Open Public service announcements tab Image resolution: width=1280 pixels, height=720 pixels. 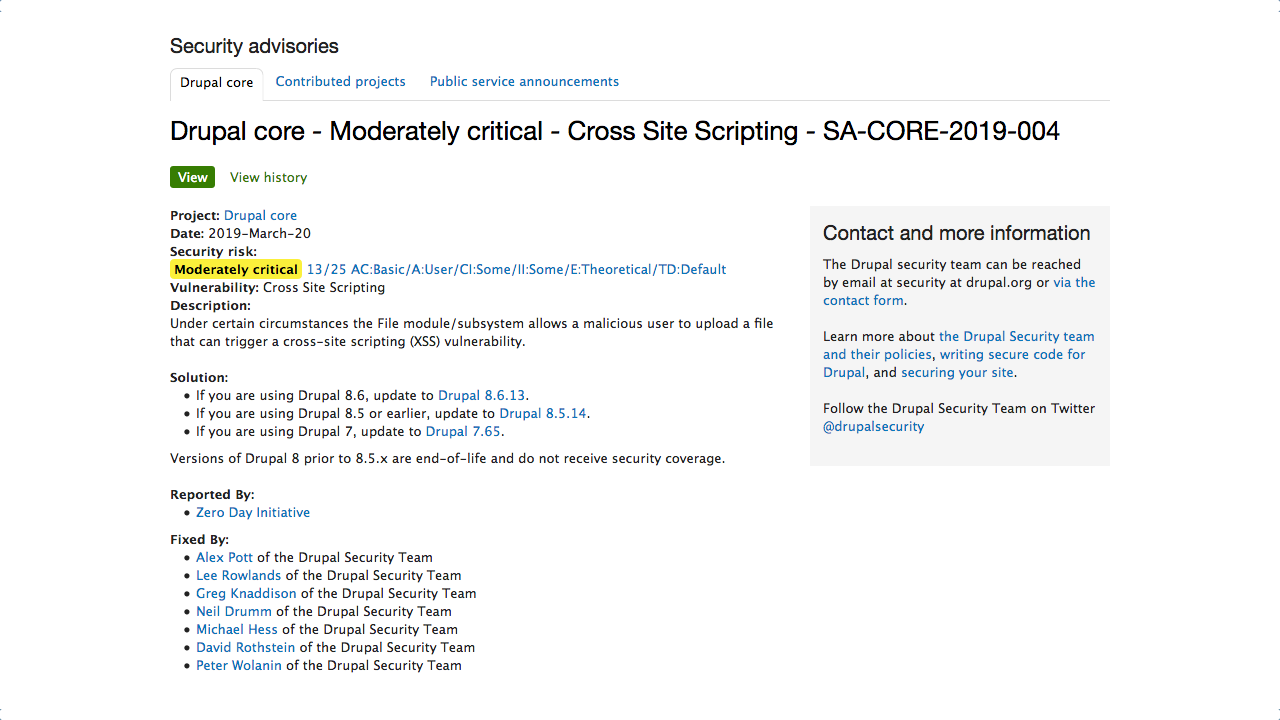pos(524,82)
